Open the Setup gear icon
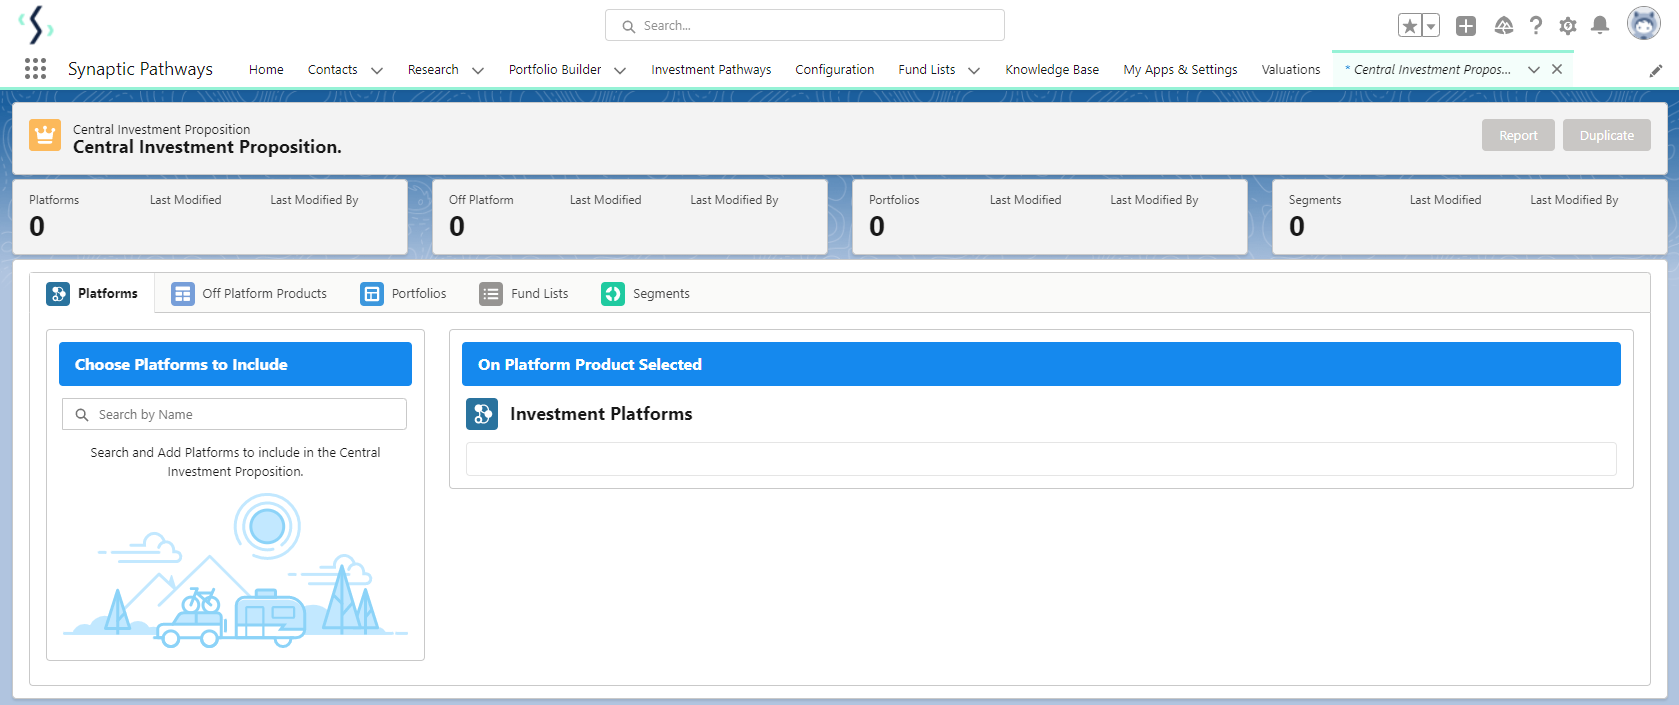 click(x=1568, y=26)
